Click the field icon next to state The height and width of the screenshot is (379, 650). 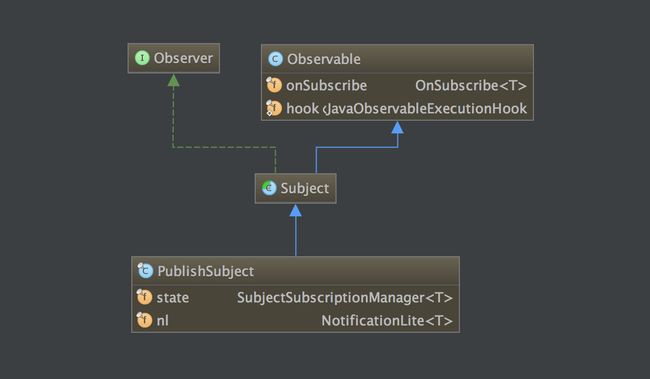click(x=144, y=297)
